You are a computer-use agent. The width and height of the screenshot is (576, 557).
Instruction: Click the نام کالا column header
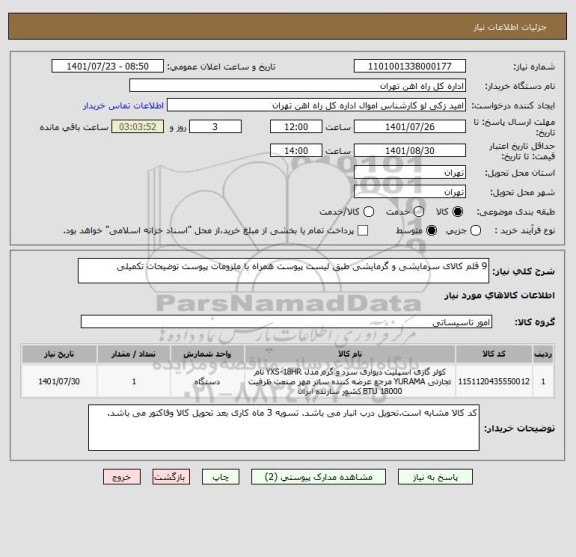click(x=350, y=354)
